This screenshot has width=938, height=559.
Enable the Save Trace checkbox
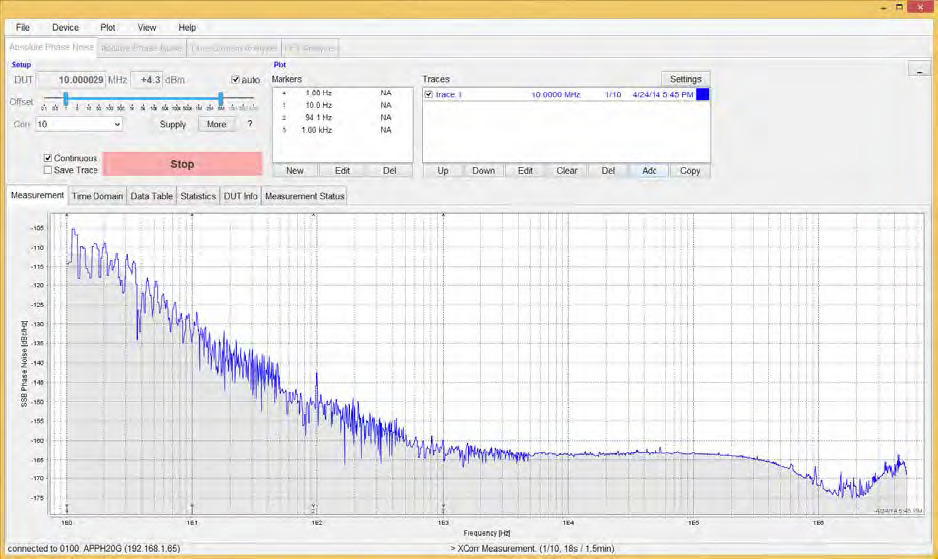(x=48, y=170)
